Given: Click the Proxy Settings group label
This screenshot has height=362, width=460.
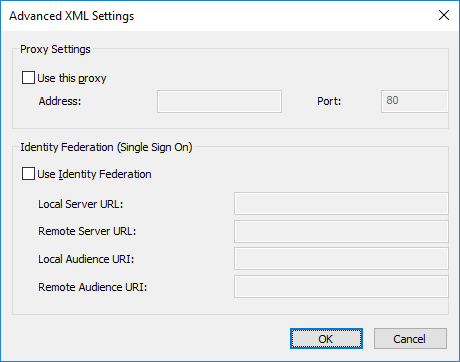Looking at the screenshot, I should pyautogui.click(x=55, y=49).
